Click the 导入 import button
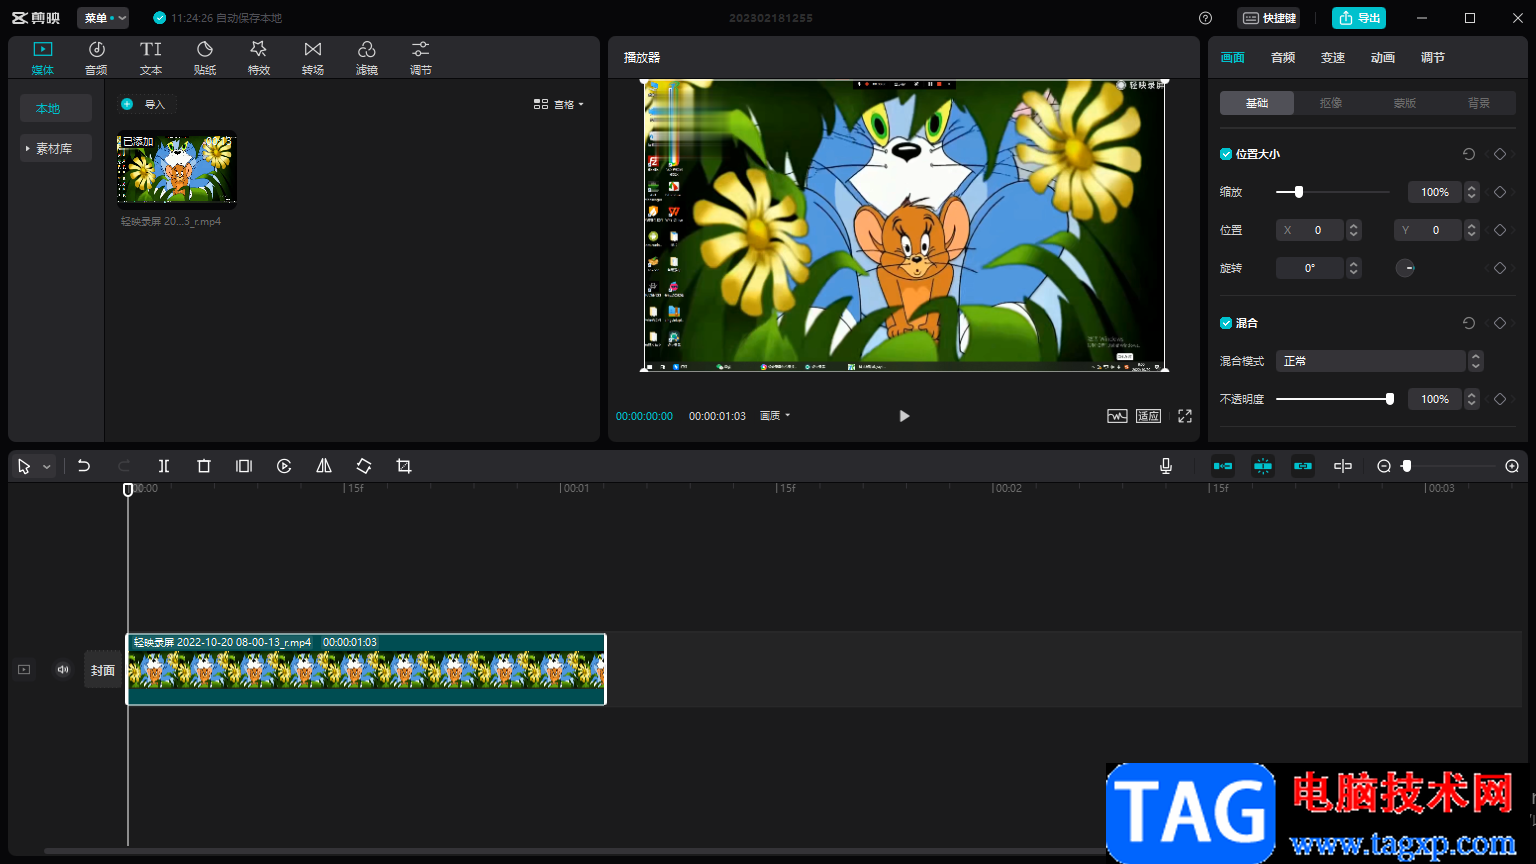The image size is (1536, 864). (146, 104)
